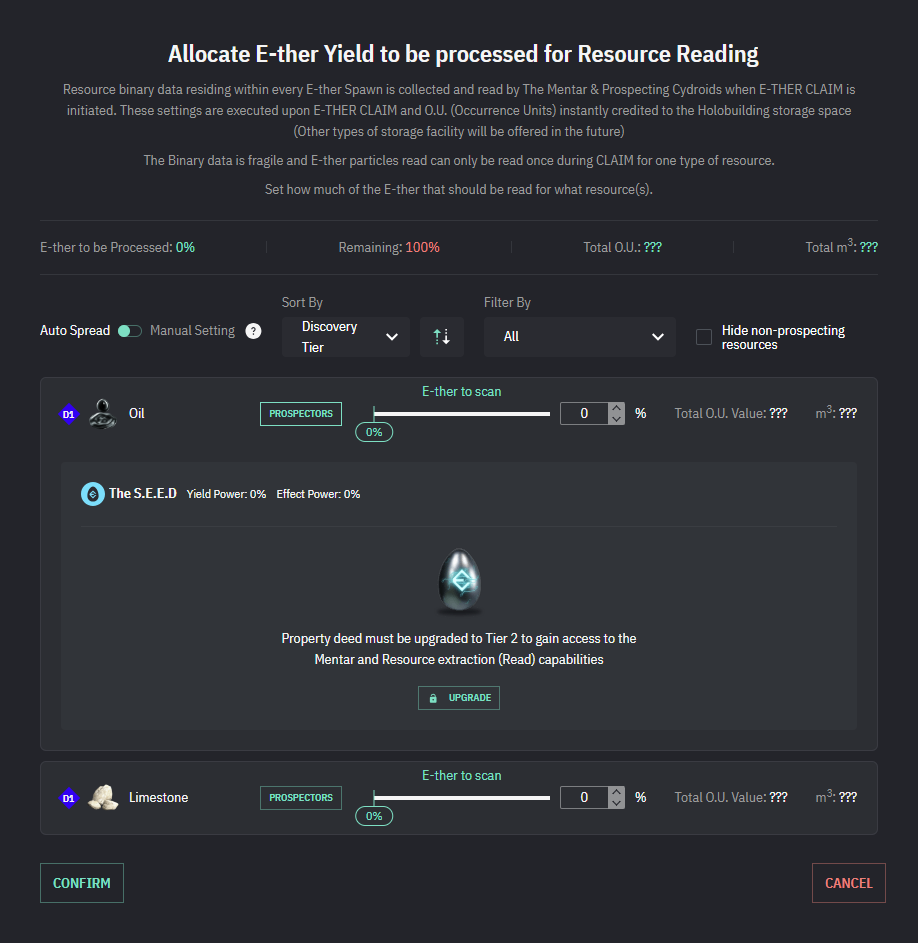Check Hide non-prospecting resources box
The image size is (918, 943).
(x=704, y=337)
